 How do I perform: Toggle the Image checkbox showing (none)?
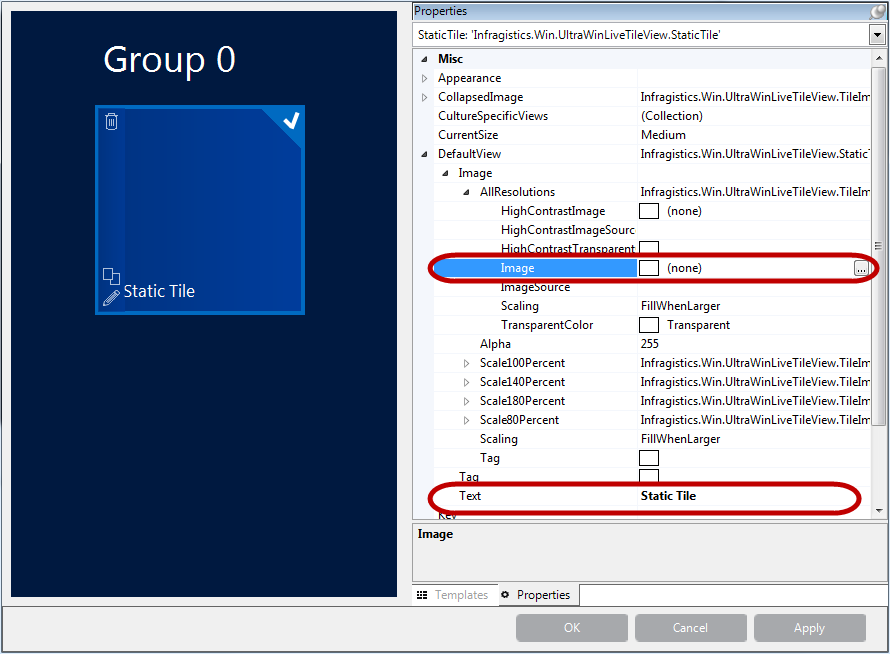pyautogui.click(x=649, y=267)
